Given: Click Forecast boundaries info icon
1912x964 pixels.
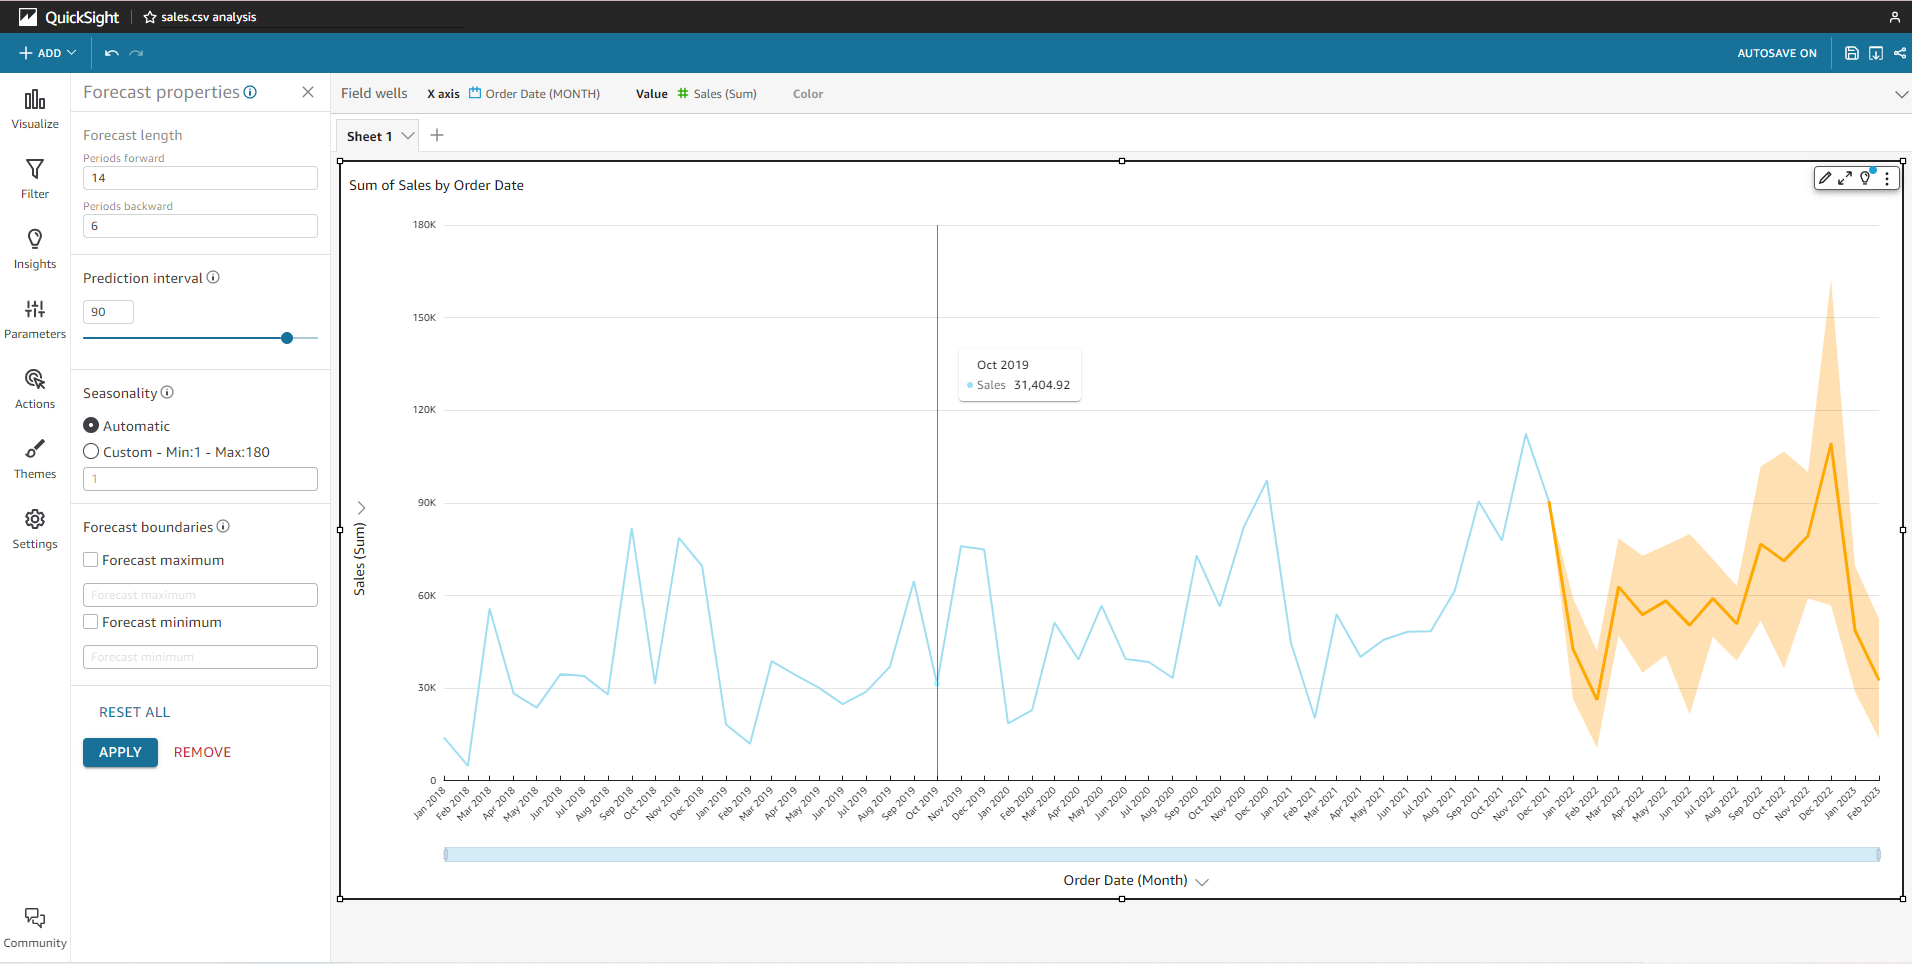Looking at the screenshot, I should 223,527.
